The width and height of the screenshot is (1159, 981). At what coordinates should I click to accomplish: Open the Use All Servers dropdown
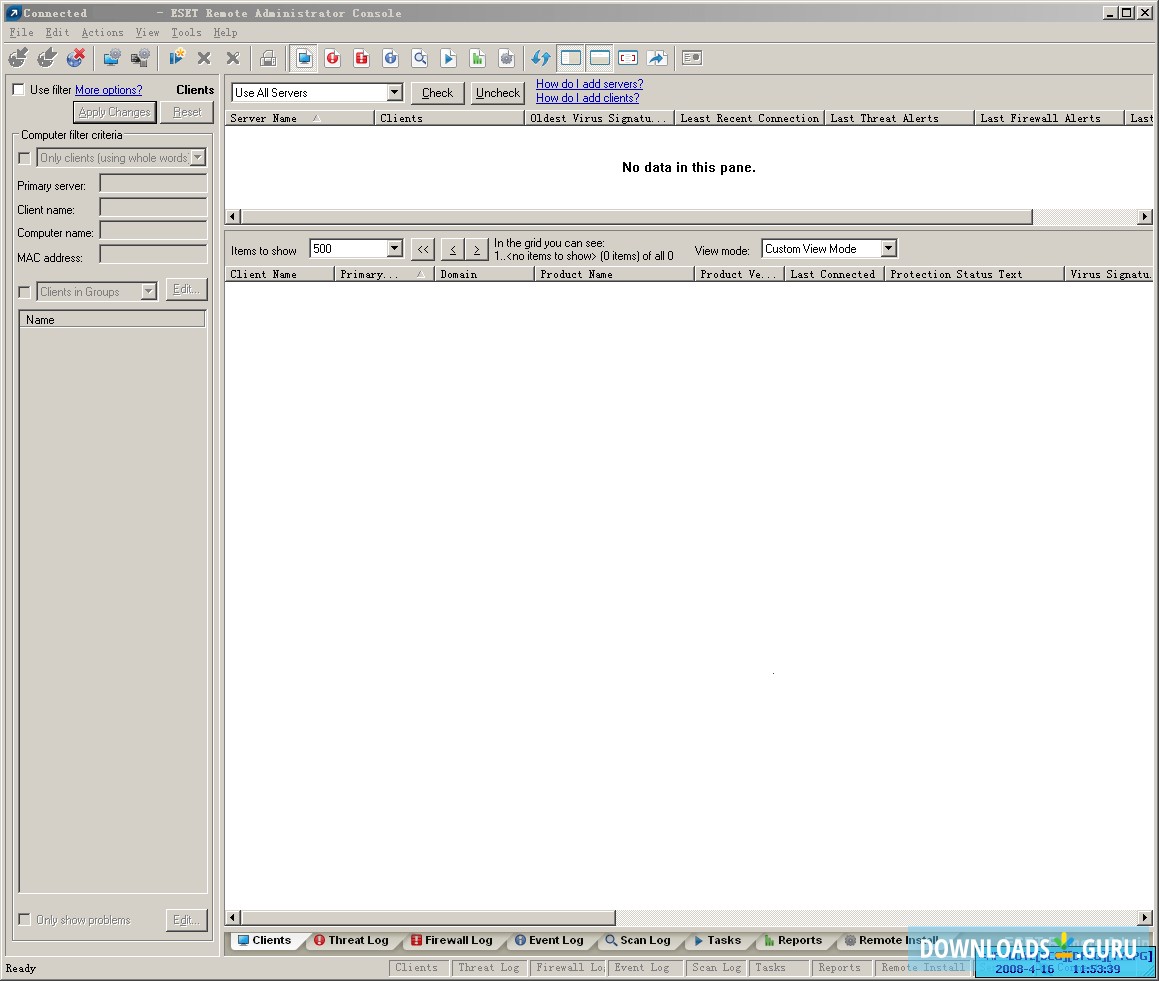(x=394, y=92)
